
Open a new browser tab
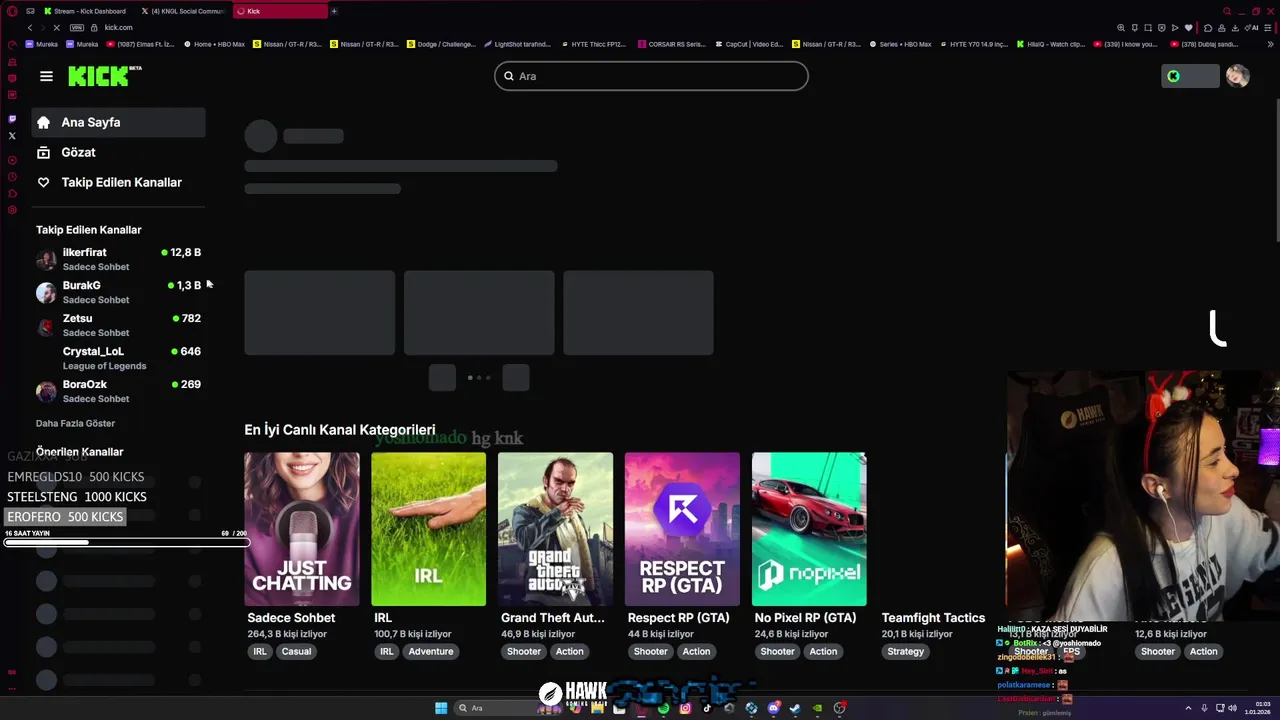[x=334, y=11]
